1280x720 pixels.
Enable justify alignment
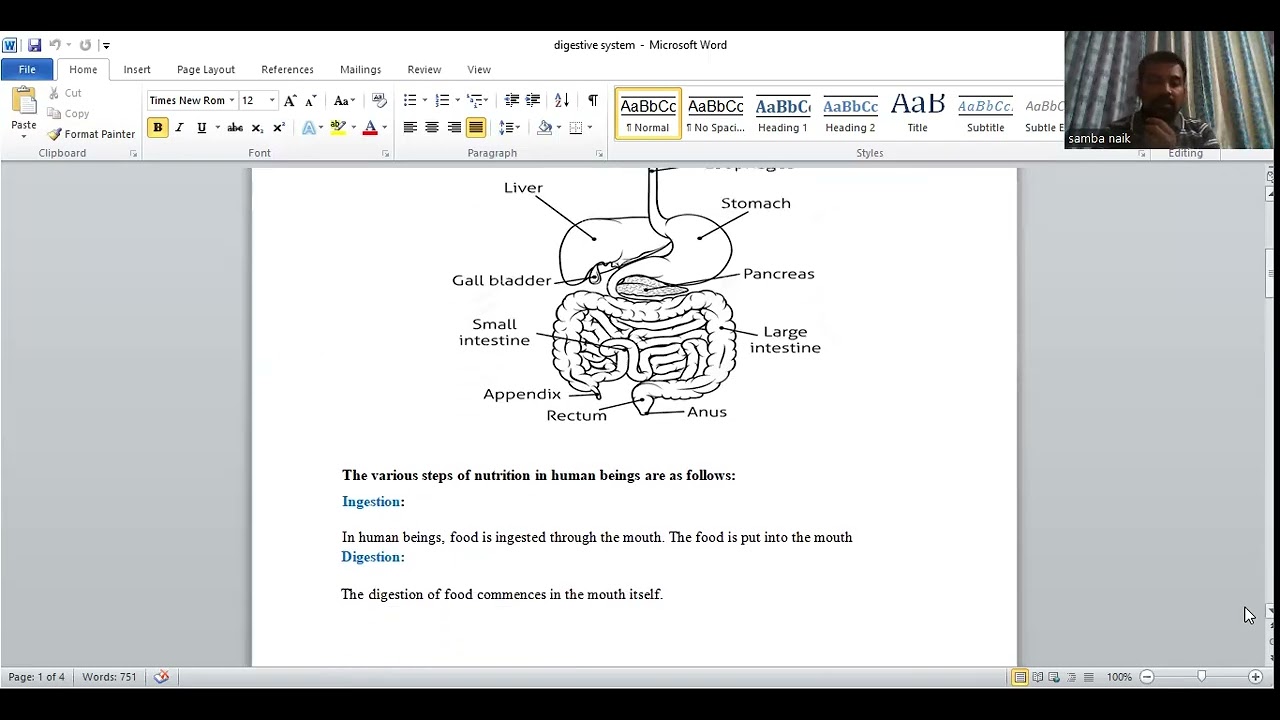tap(476, 127)
